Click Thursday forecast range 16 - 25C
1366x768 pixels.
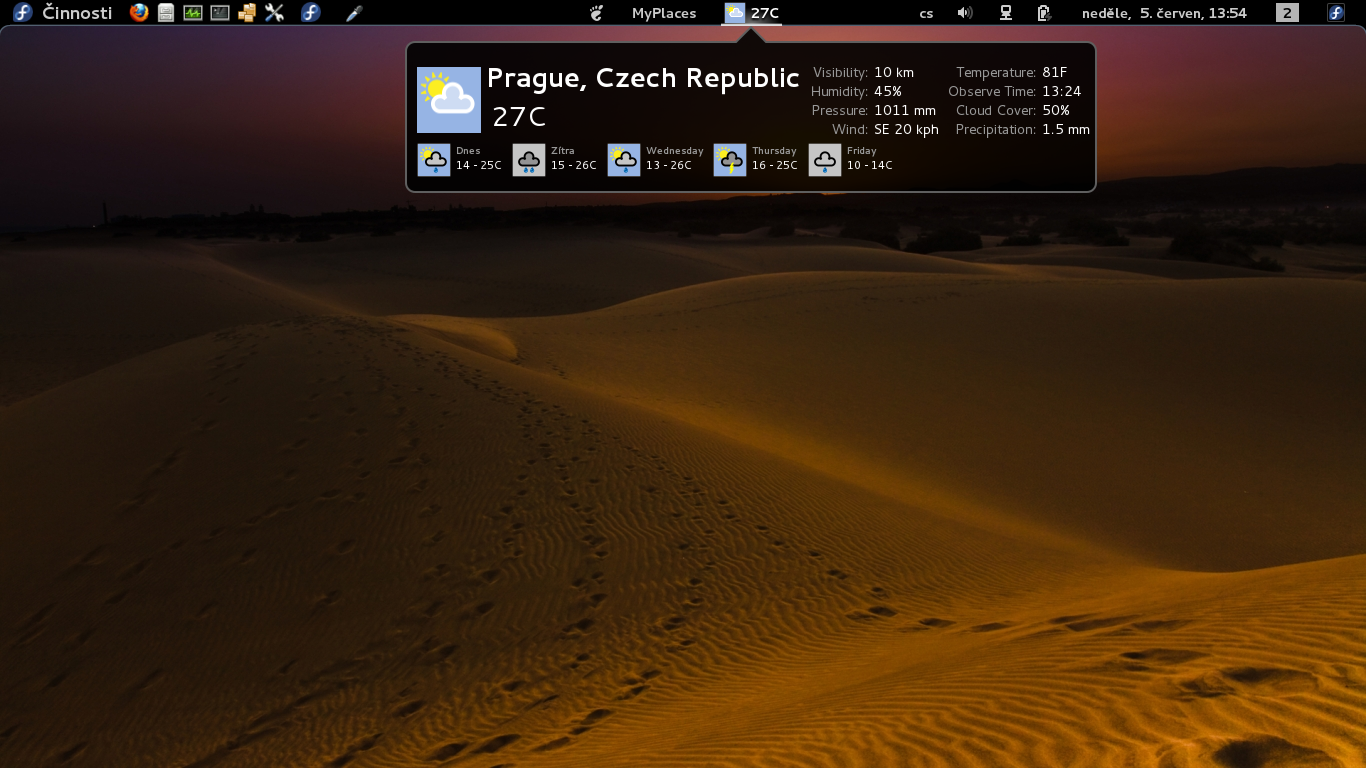pos(775,166)
